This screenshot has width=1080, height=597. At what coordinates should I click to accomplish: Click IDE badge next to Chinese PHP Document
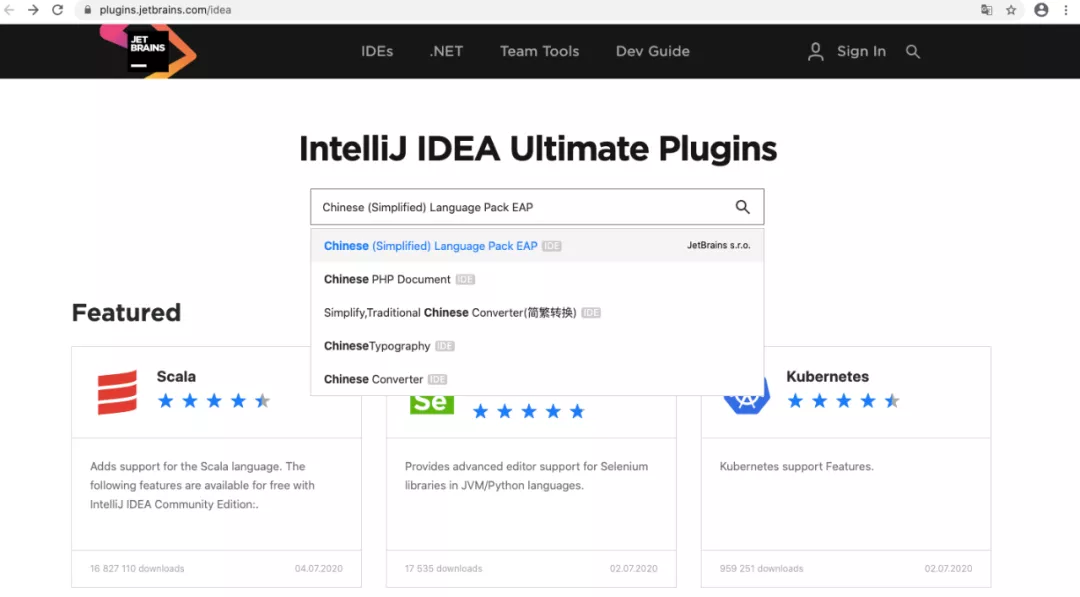pos(465,280)
